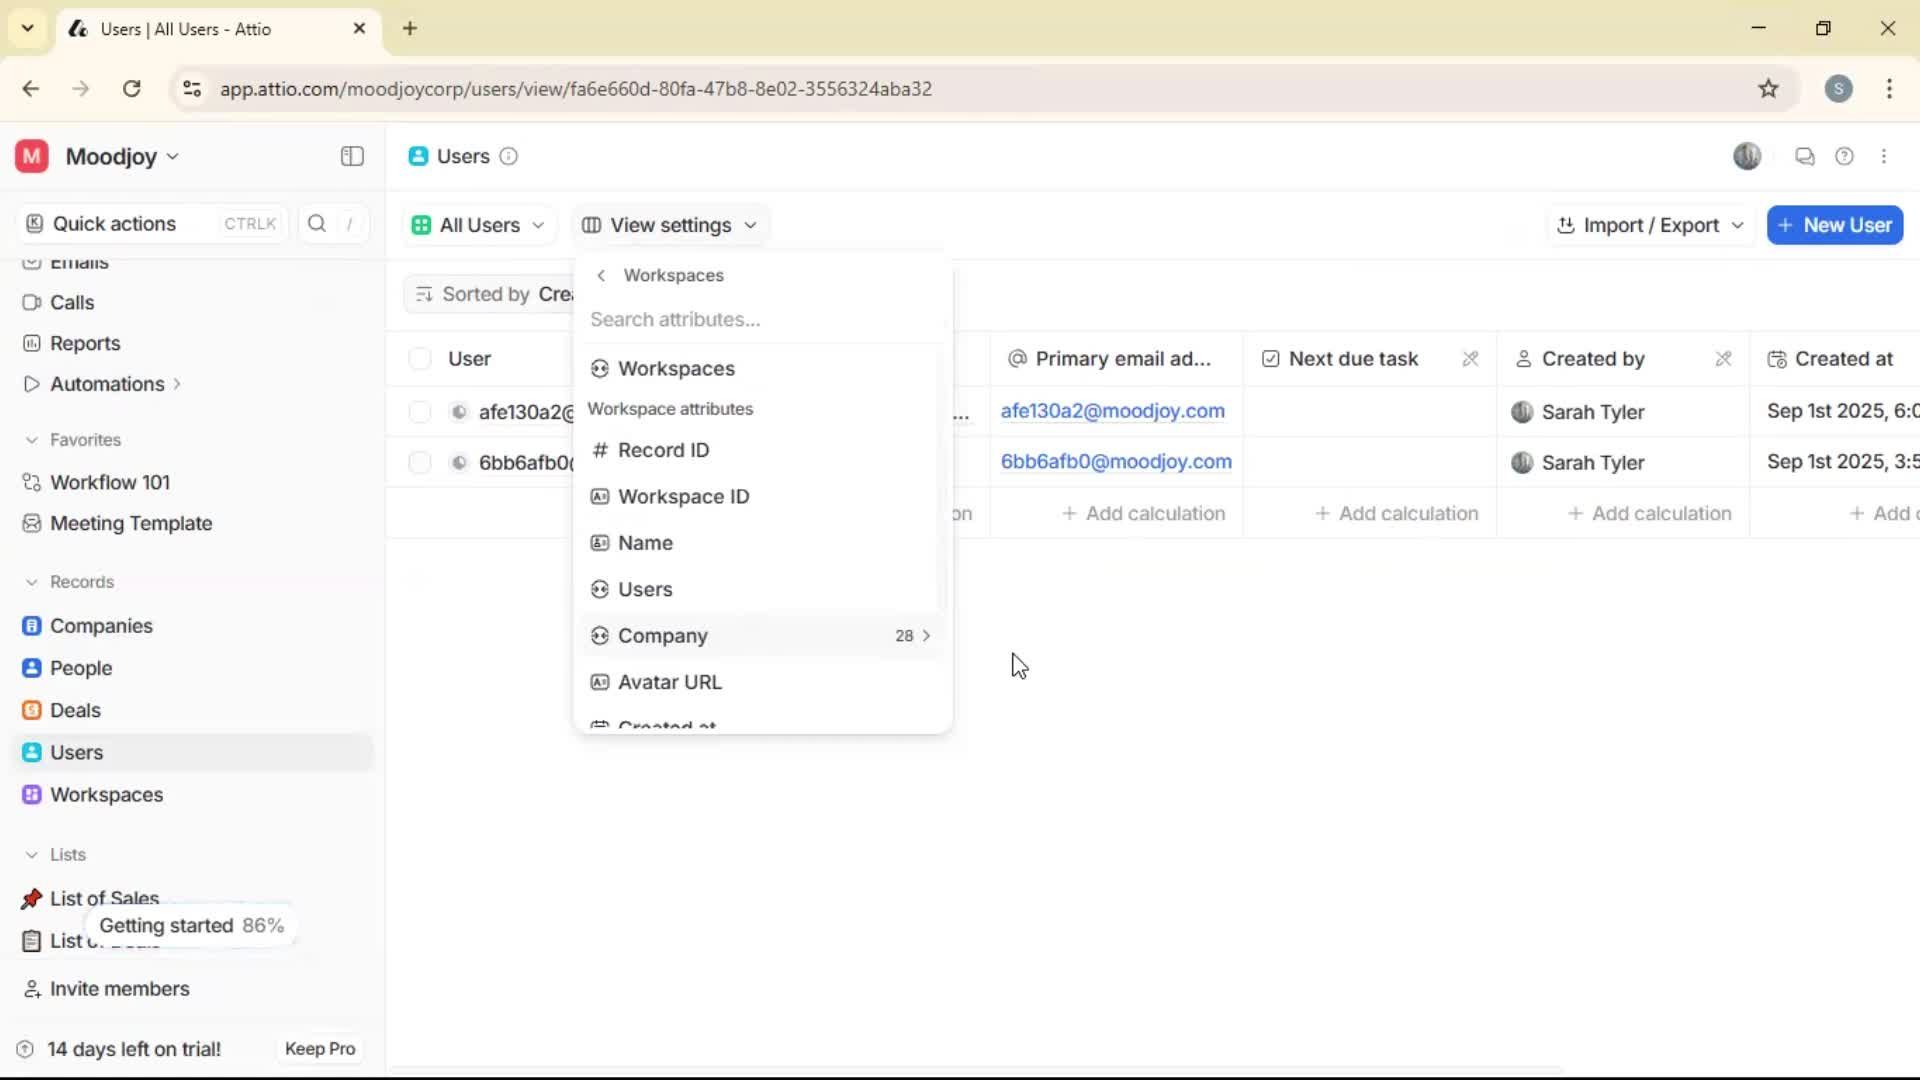
Task: Unpin the Next due task column
Action: (1471, 358)
